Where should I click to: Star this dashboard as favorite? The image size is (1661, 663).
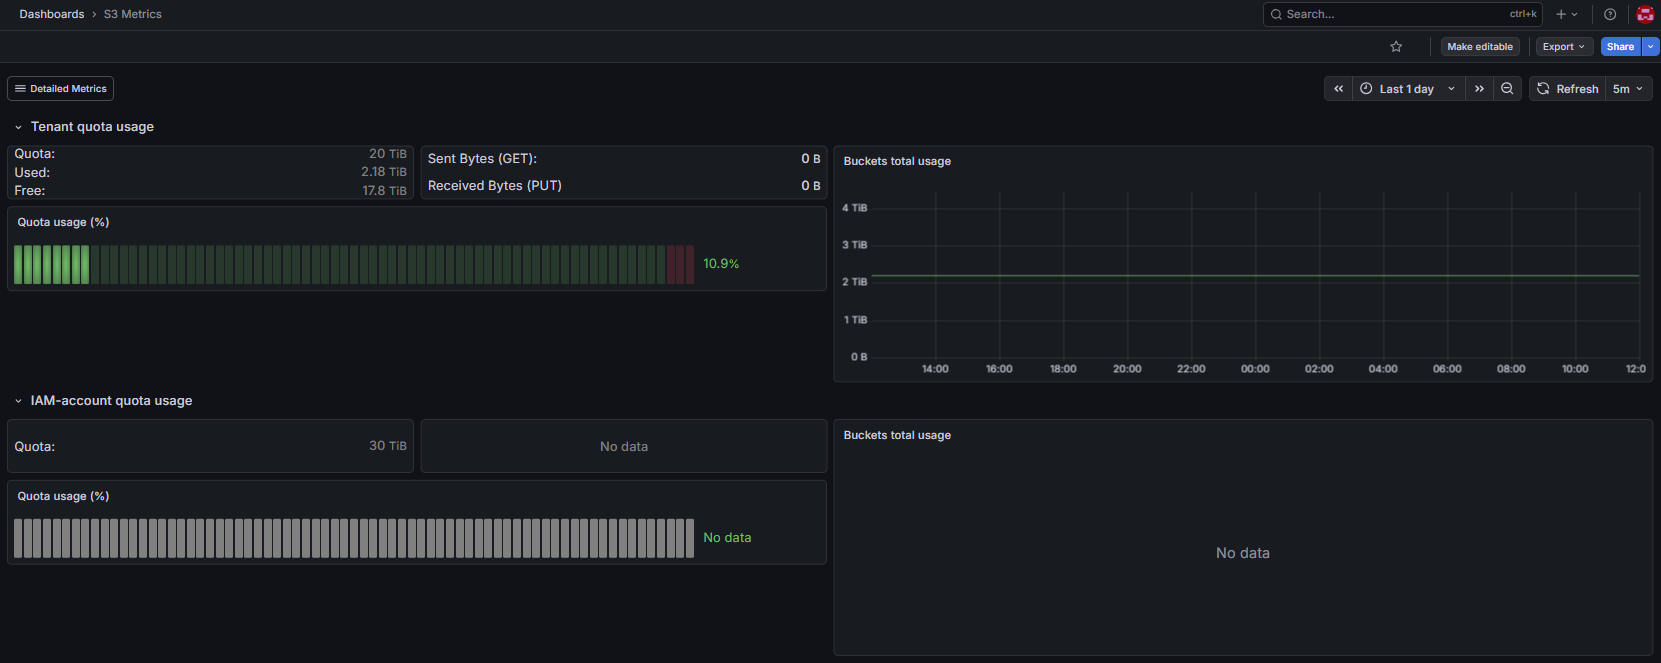click(1396, 47)
